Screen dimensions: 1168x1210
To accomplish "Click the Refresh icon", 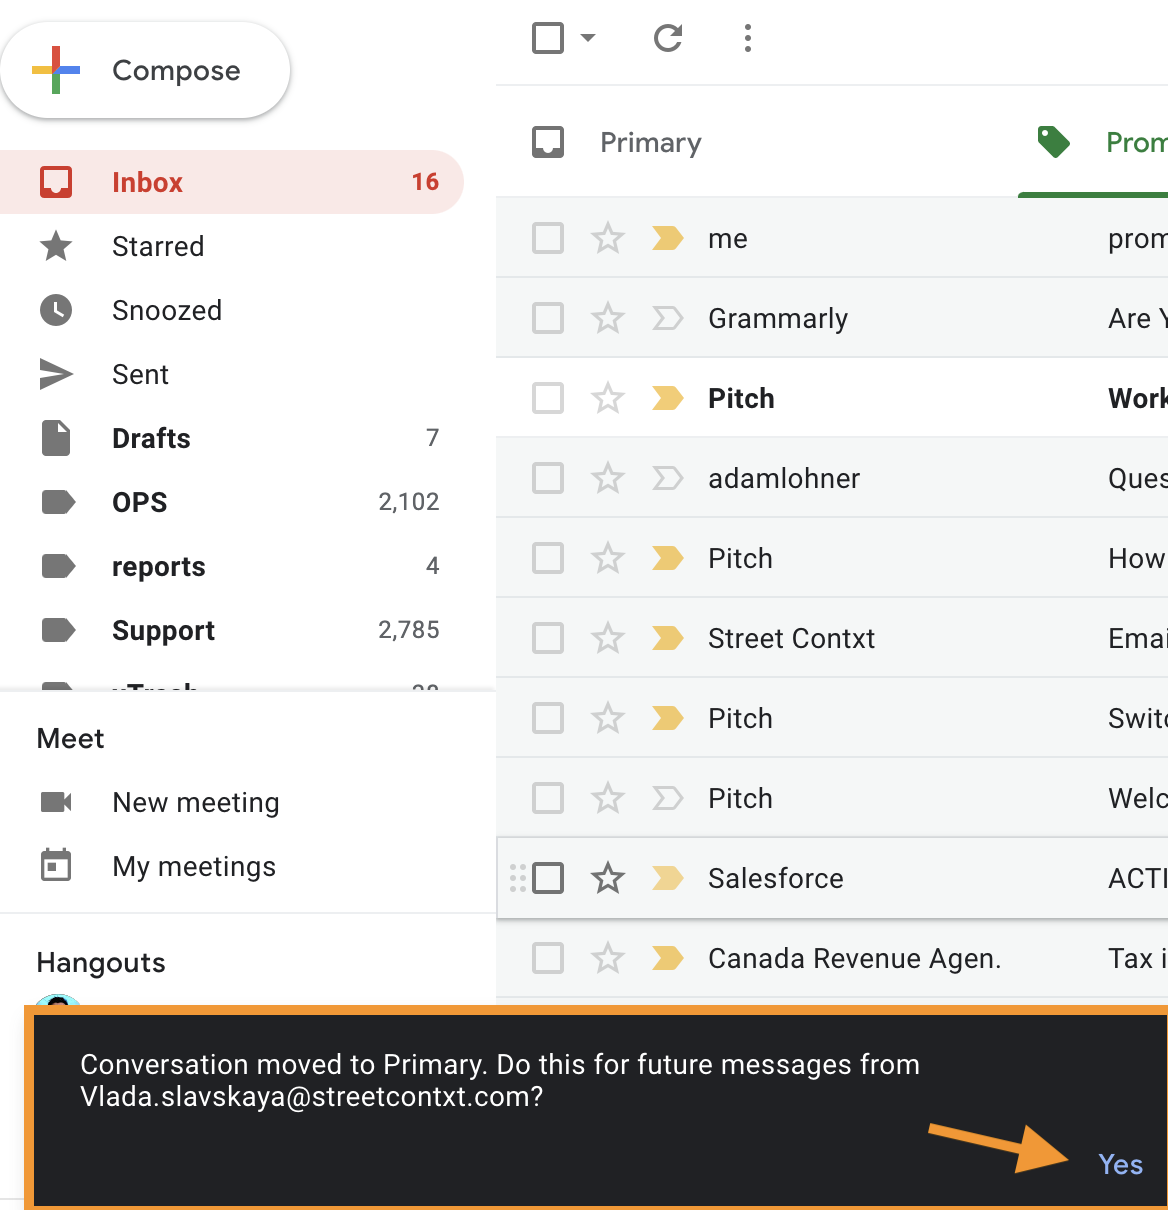I will coord(668,38).
